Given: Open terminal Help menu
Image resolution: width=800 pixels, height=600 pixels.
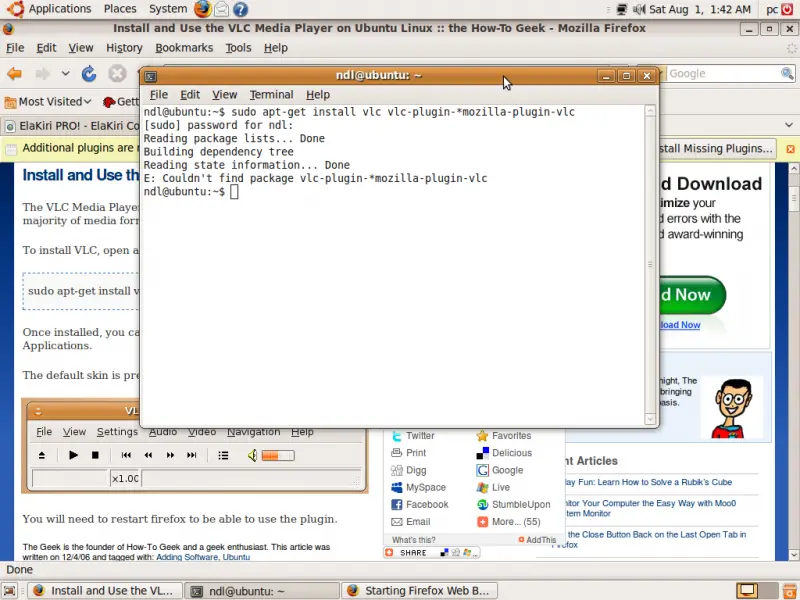Looking at the screenshot, I should click(318, 95).
